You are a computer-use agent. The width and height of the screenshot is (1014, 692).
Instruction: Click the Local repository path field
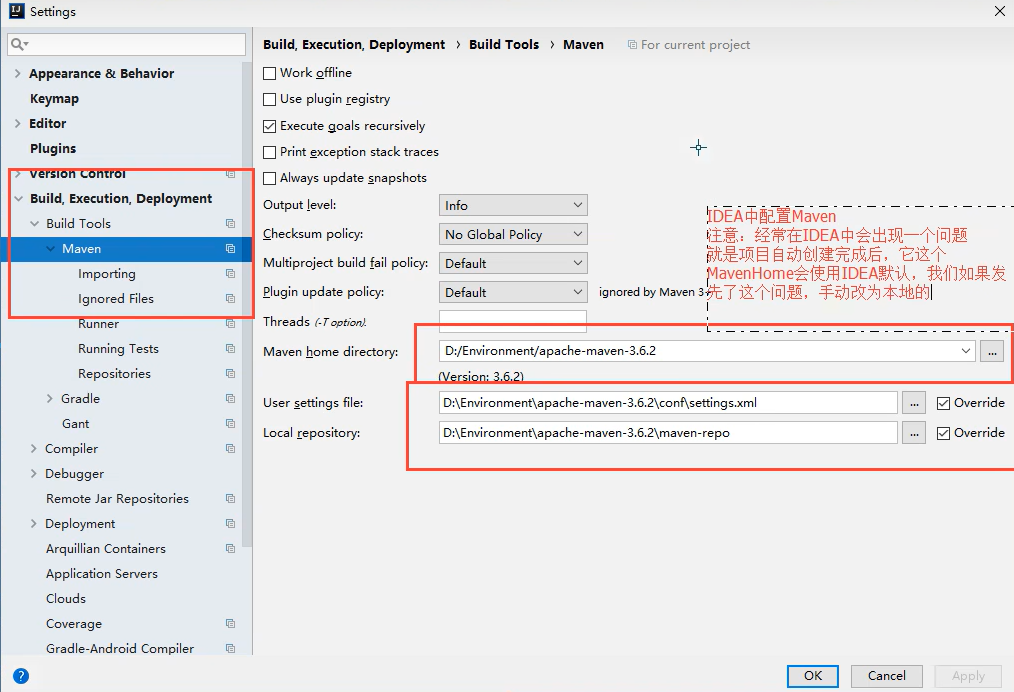[668, 433]
